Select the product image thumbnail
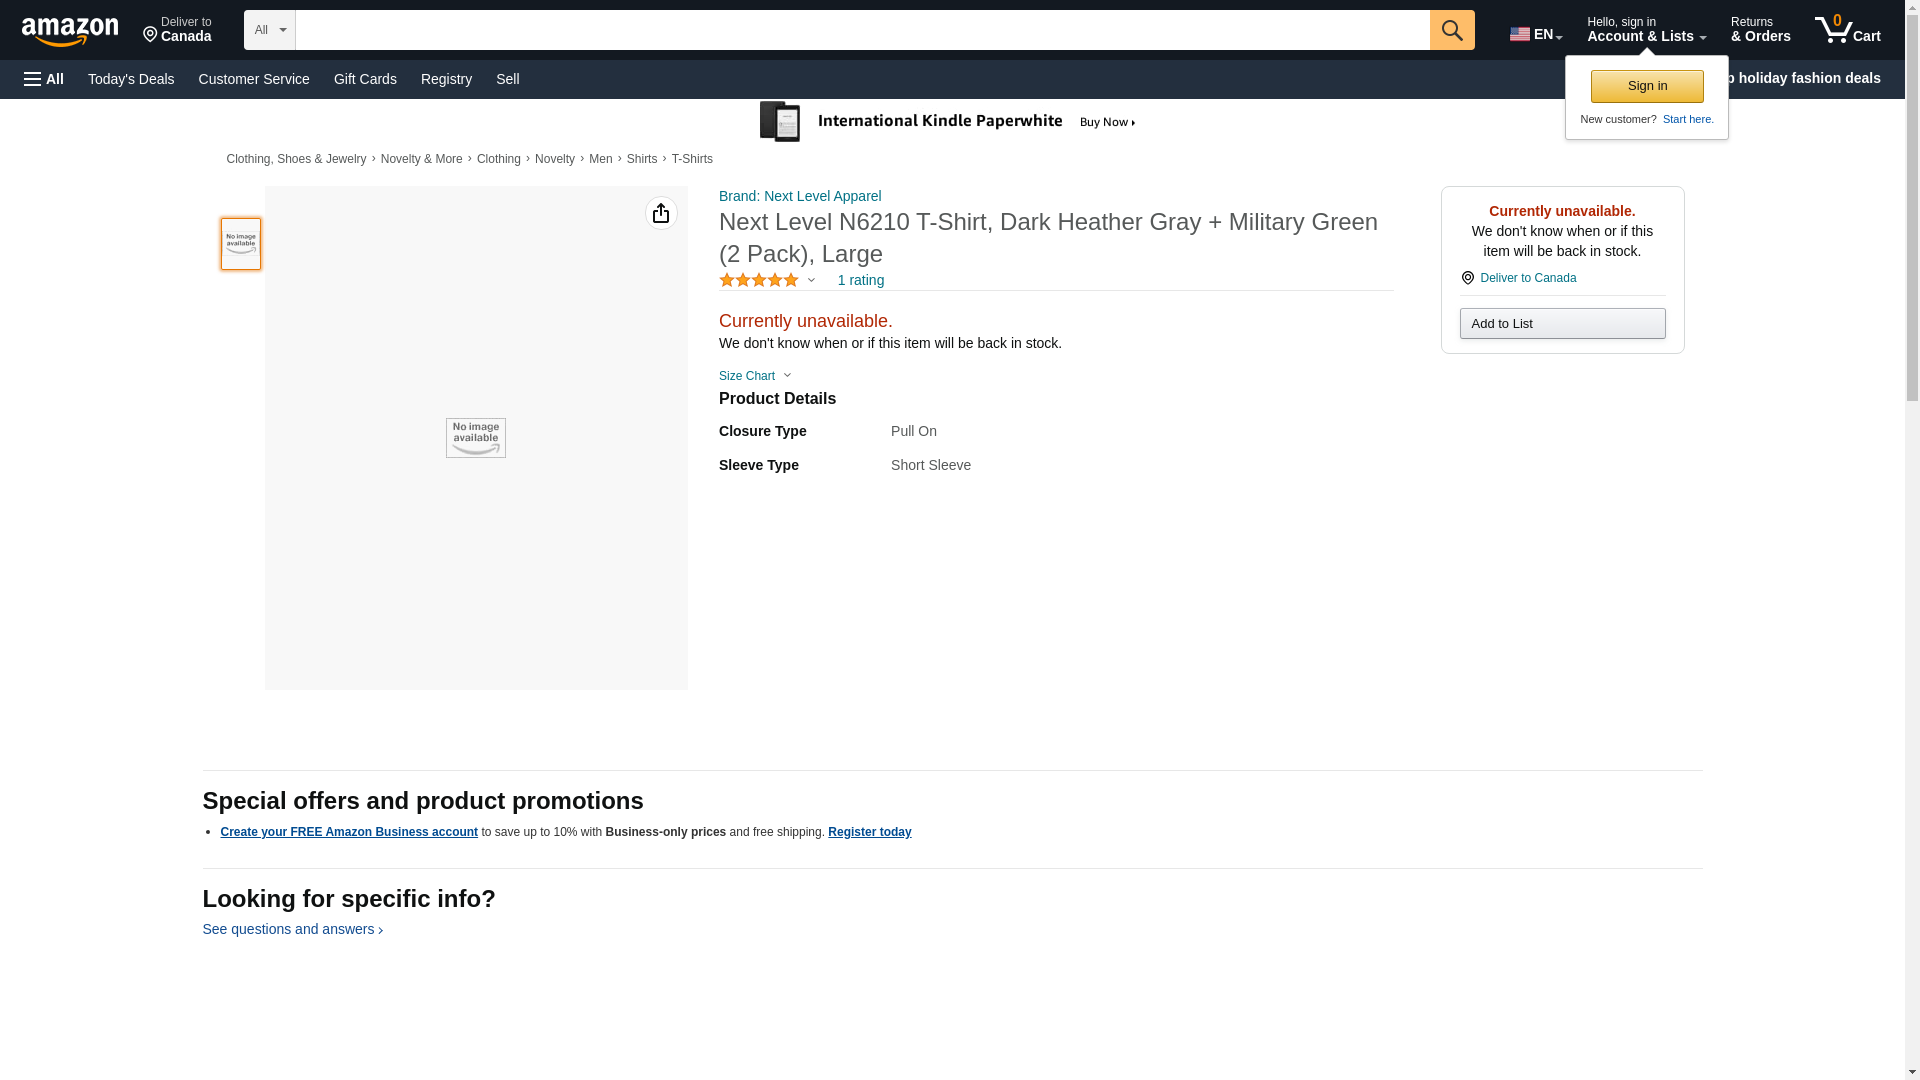 tap(241, 244)
